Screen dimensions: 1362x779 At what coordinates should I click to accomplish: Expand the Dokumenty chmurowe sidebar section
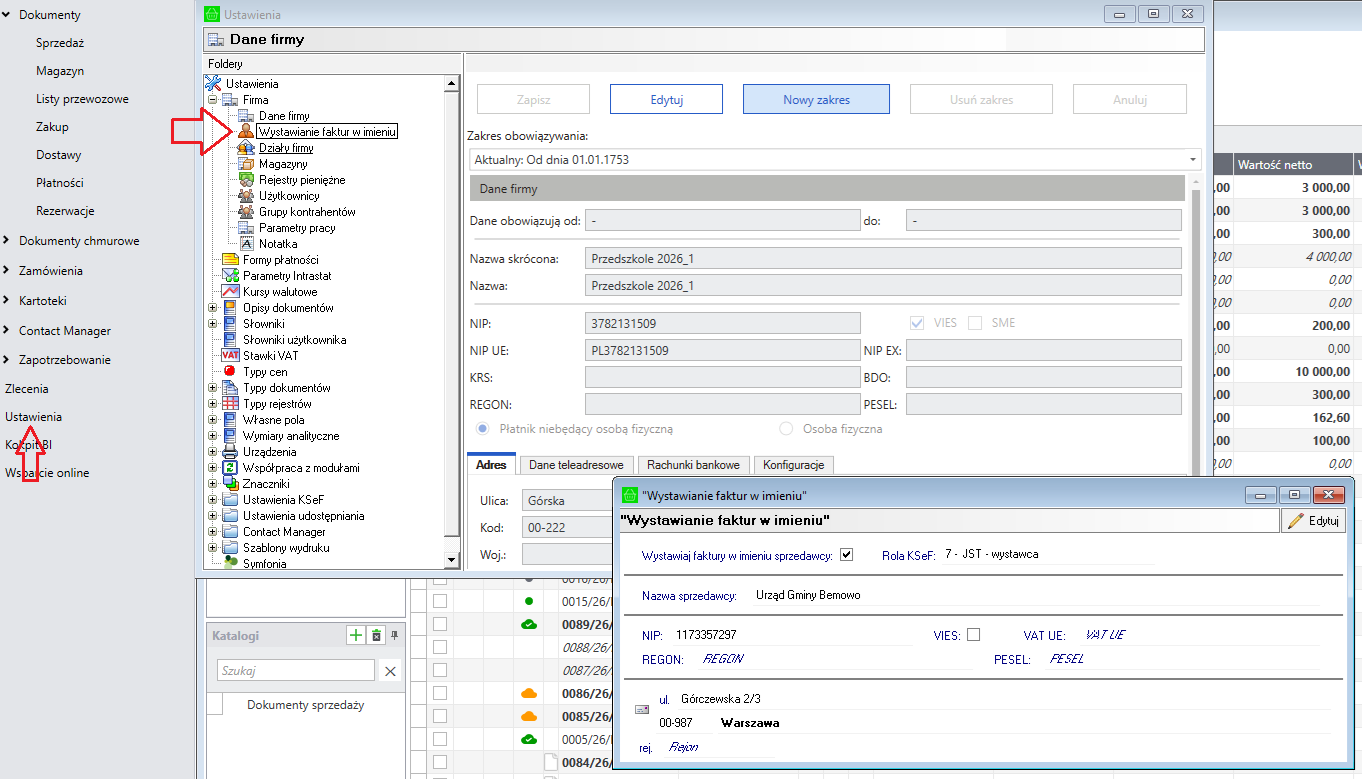coord(7,241)
